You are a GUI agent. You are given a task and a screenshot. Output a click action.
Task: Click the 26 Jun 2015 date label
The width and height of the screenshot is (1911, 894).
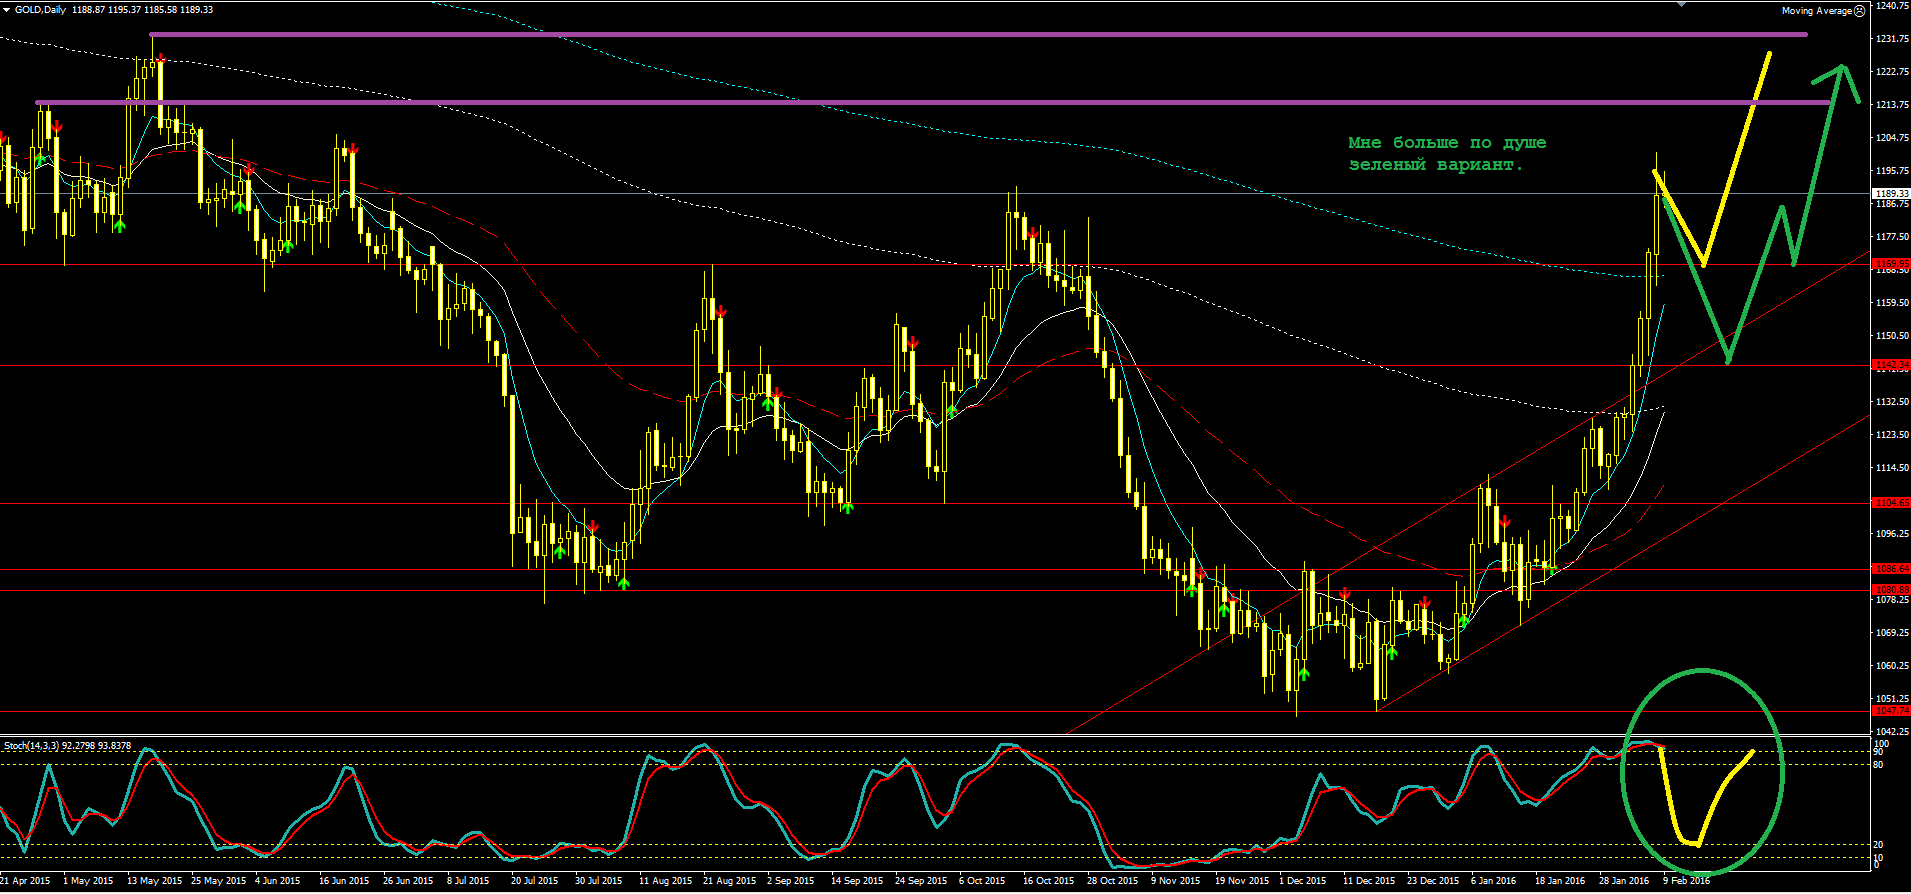[x=408, y=881]
